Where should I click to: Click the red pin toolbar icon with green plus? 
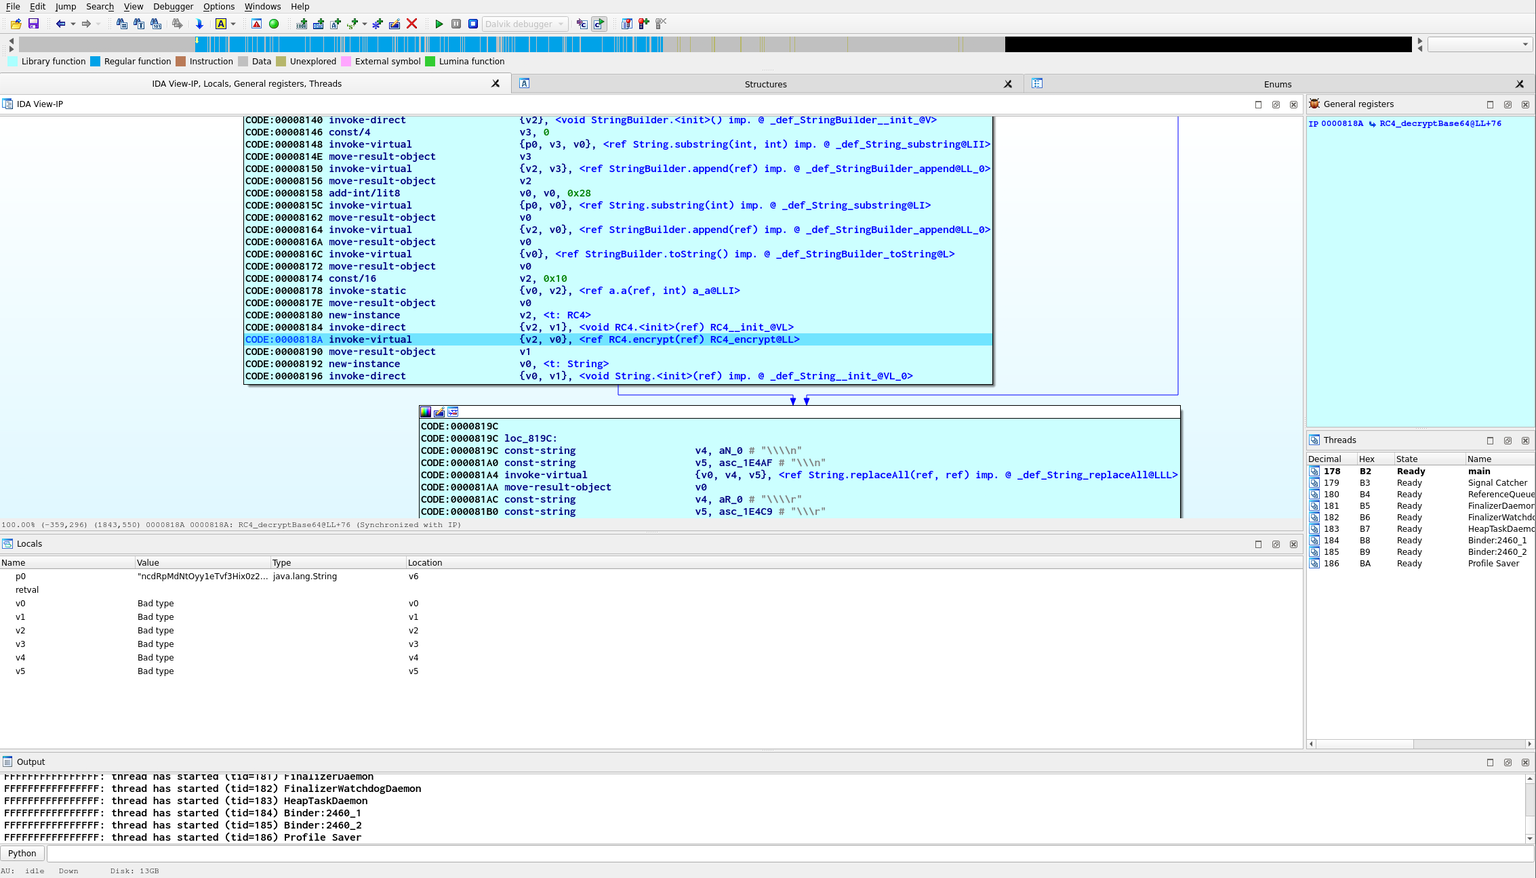click(643, 24)
